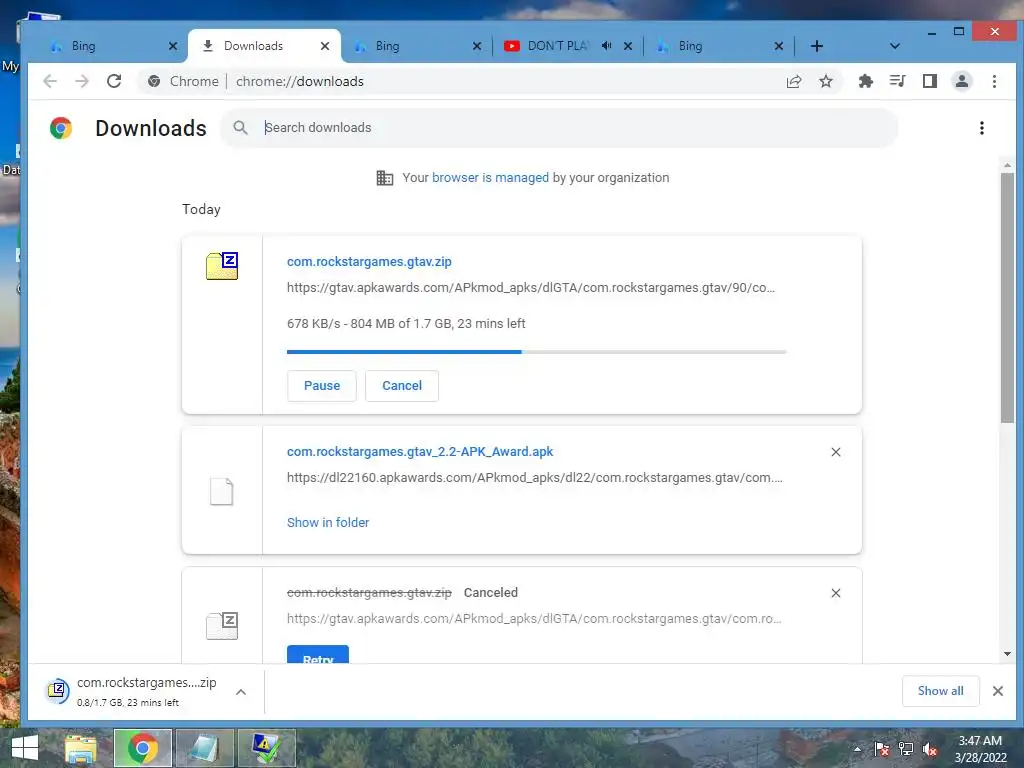Viewport: 1024px width, 768px height.
Task: Open Chrome's three-dot menu in toolbar
Action: 994,81
